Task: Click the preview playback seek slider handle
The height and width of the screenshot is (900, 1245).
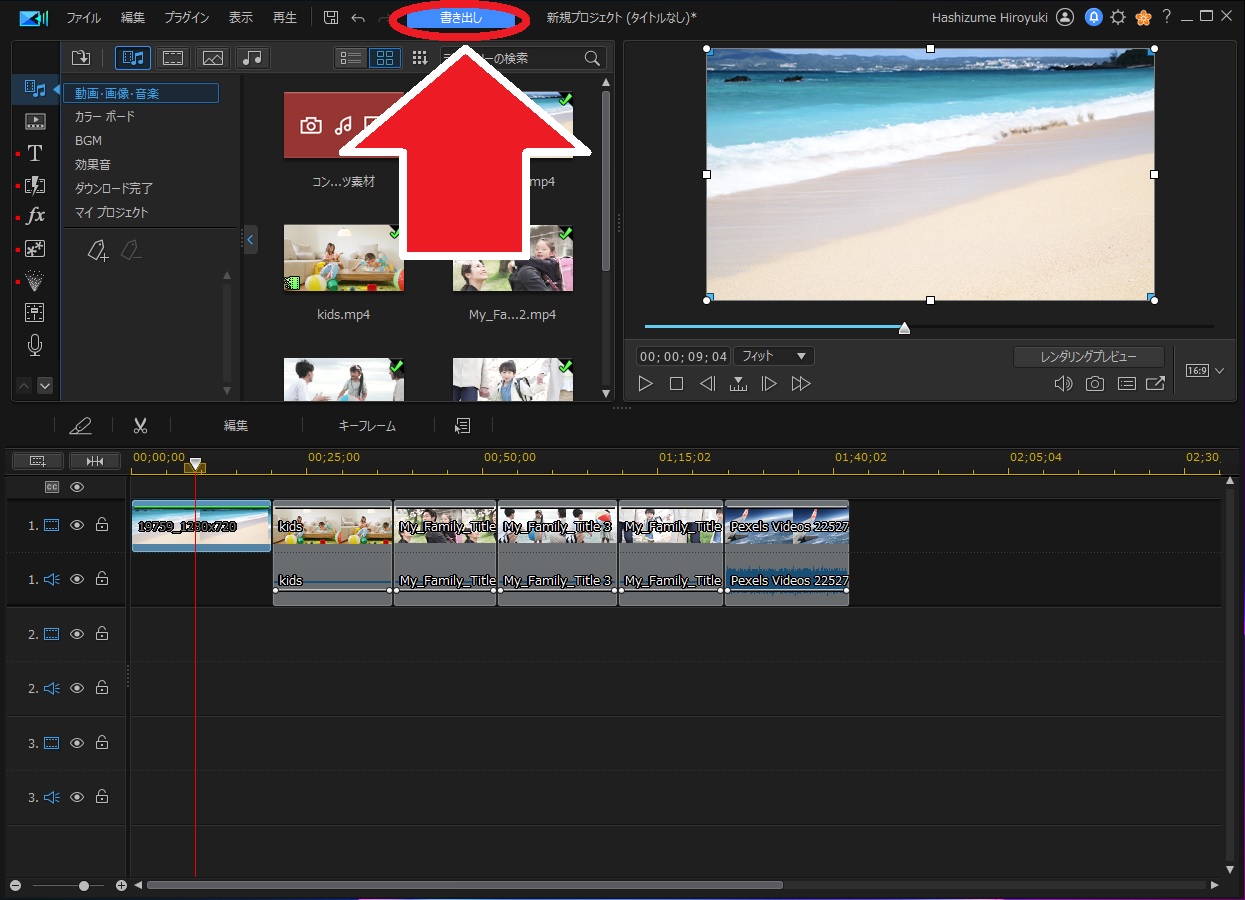Action: point(904,328)
